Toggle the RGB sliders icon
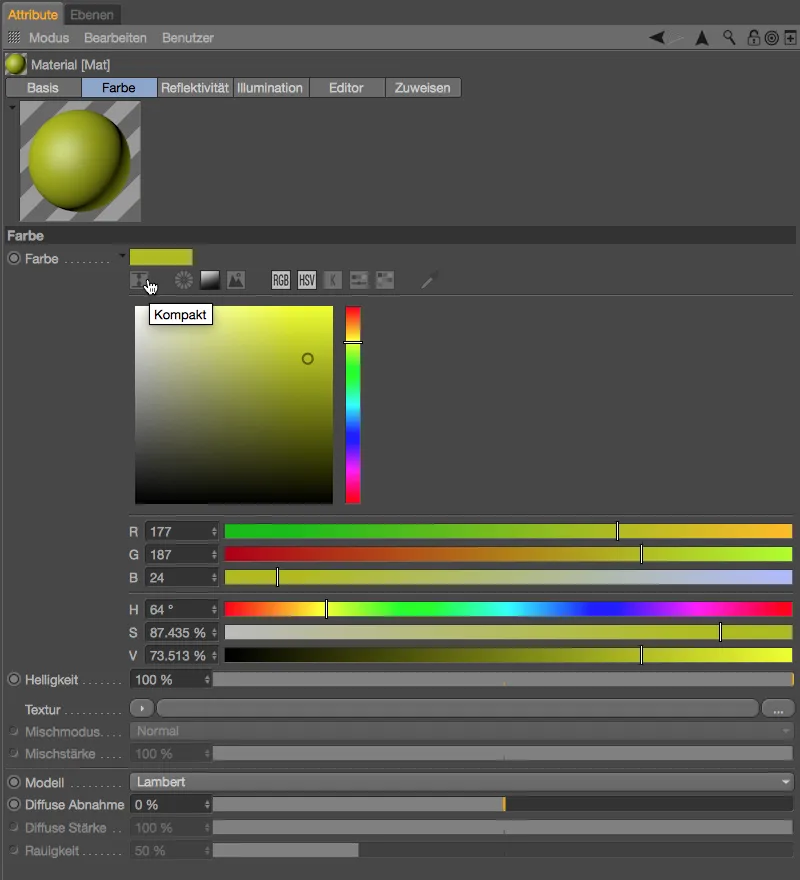Viewport: 800px width, 880px height. click(281, 279)
